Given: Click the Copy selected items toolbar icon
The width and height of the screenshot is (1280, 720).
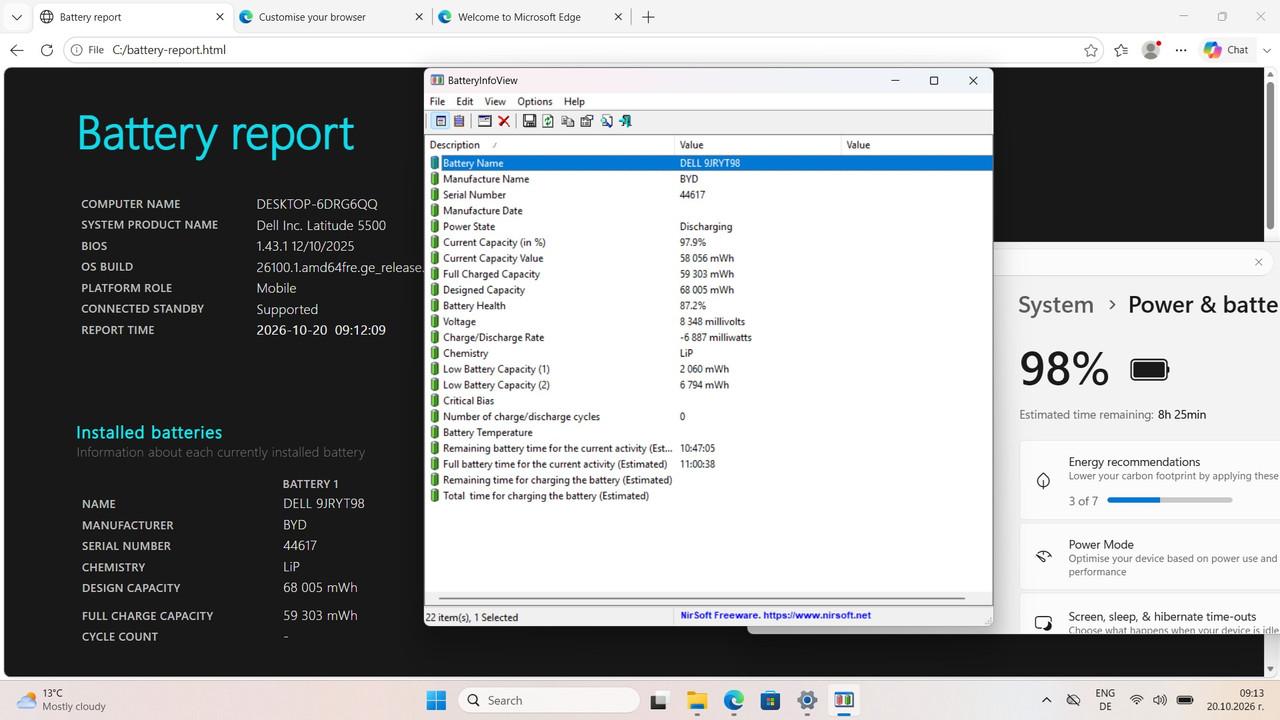Looking at the screenshot, I should click(x=567, y=121).
